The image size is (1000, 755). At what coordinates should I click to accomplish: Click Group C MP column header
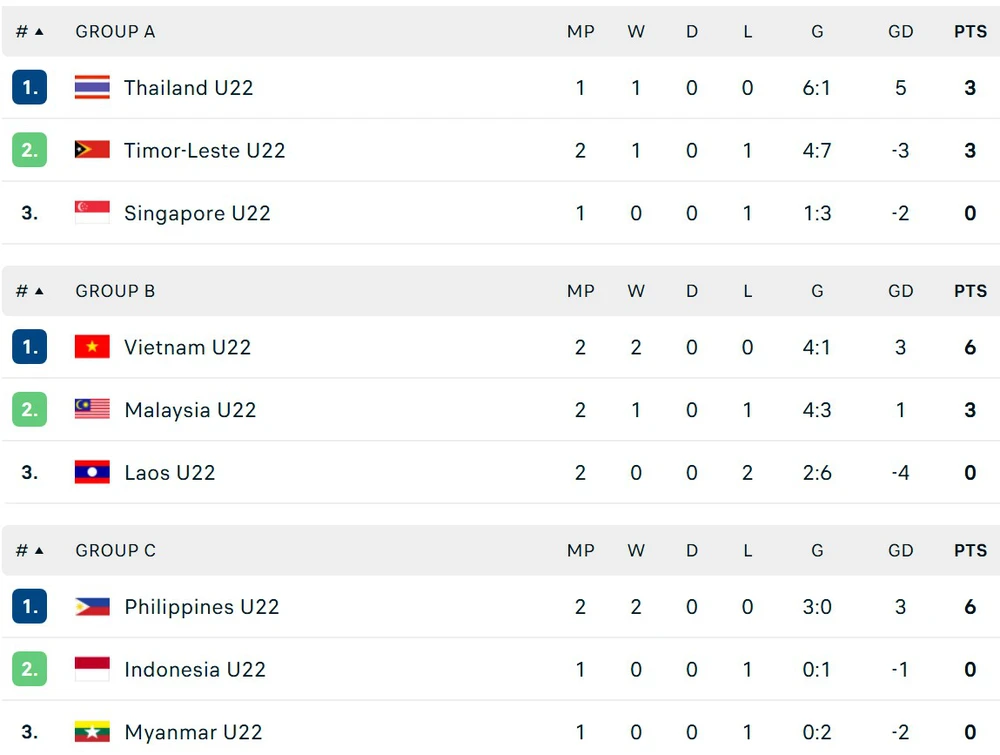click(x=580, y=551)
